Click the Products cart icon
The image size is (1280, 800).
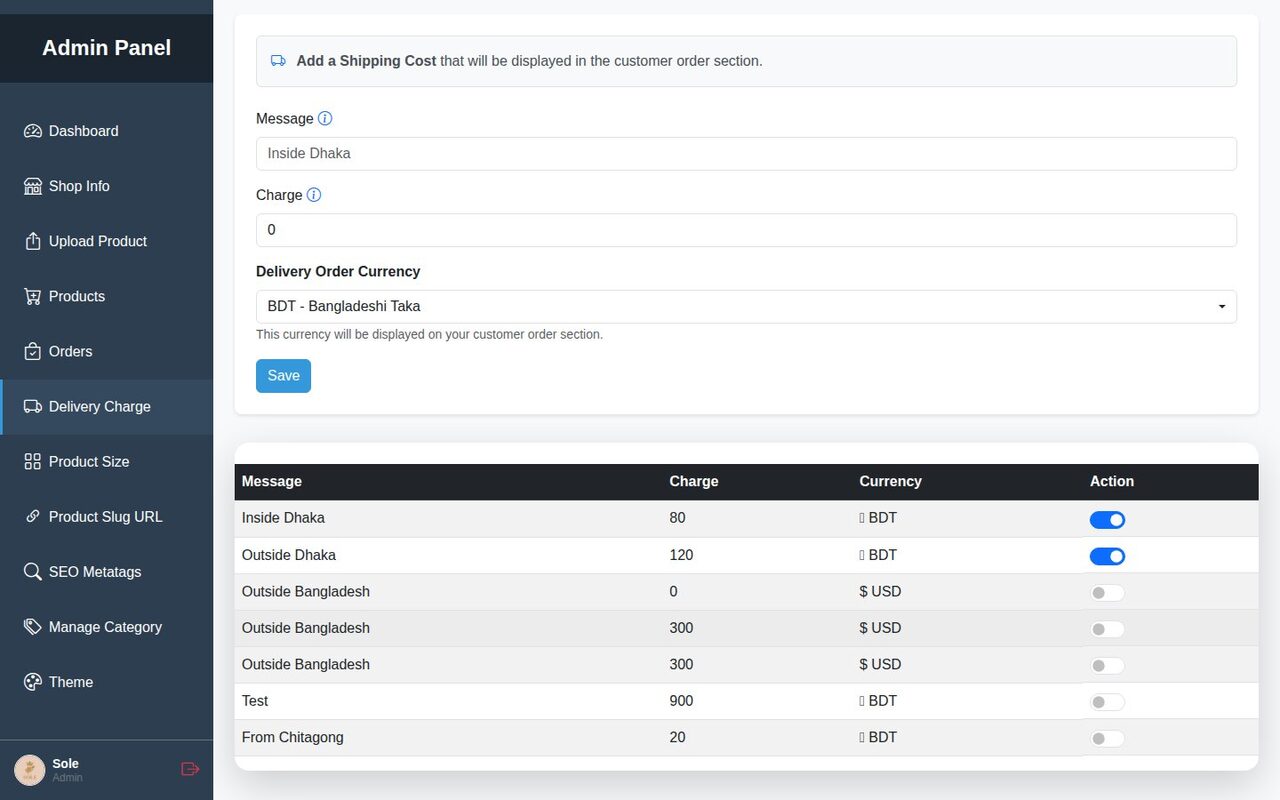(32, 296)
